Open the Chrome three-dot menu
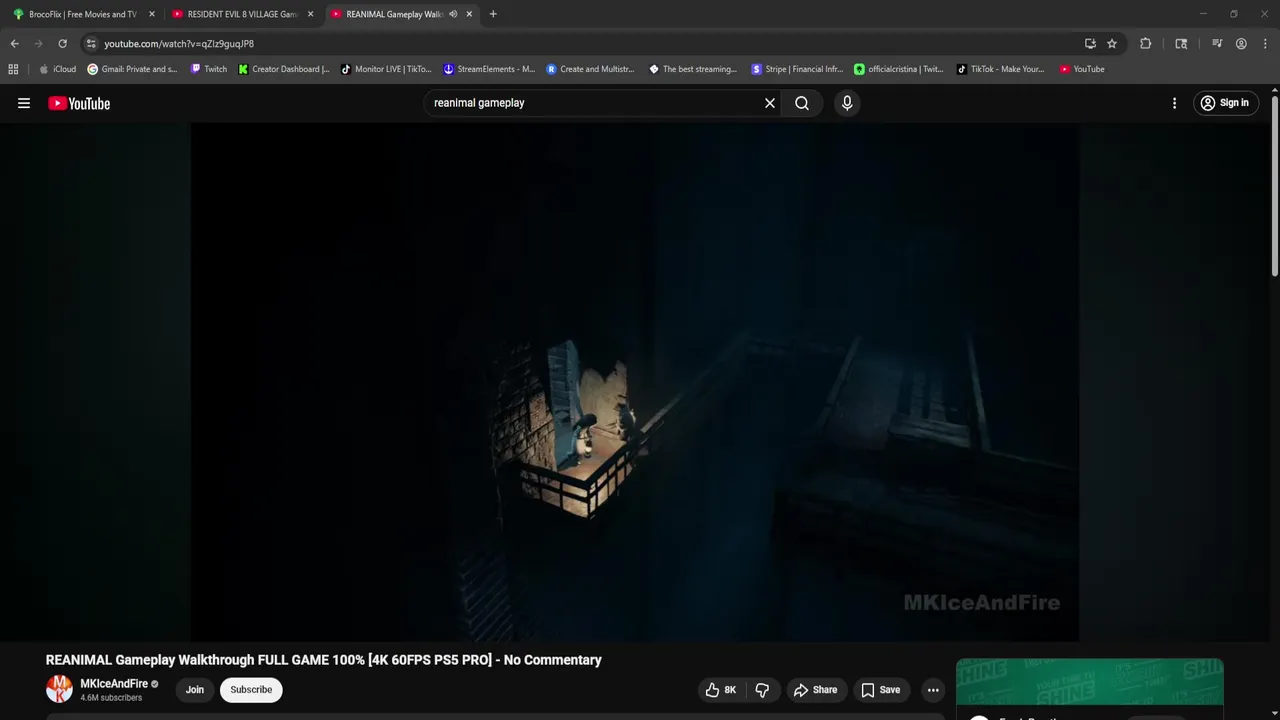Screen dimensions: 1280x720 tap(1266, 44)
